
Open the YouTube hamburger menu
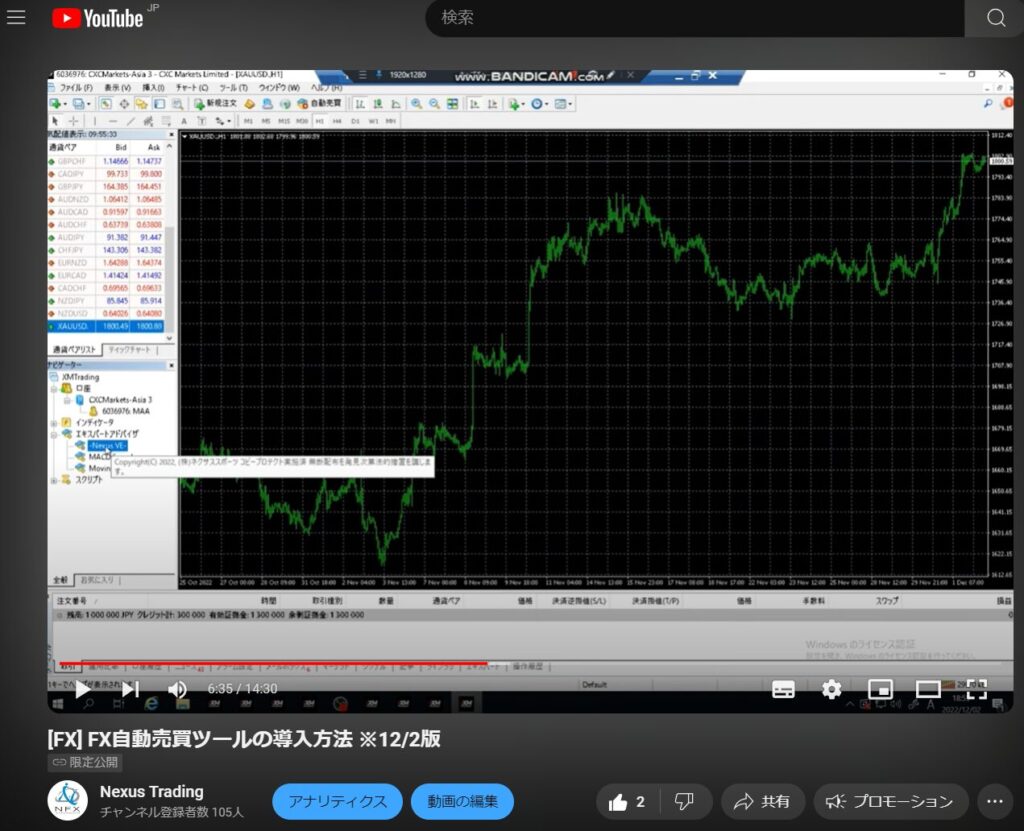click(x=16, y=18)
